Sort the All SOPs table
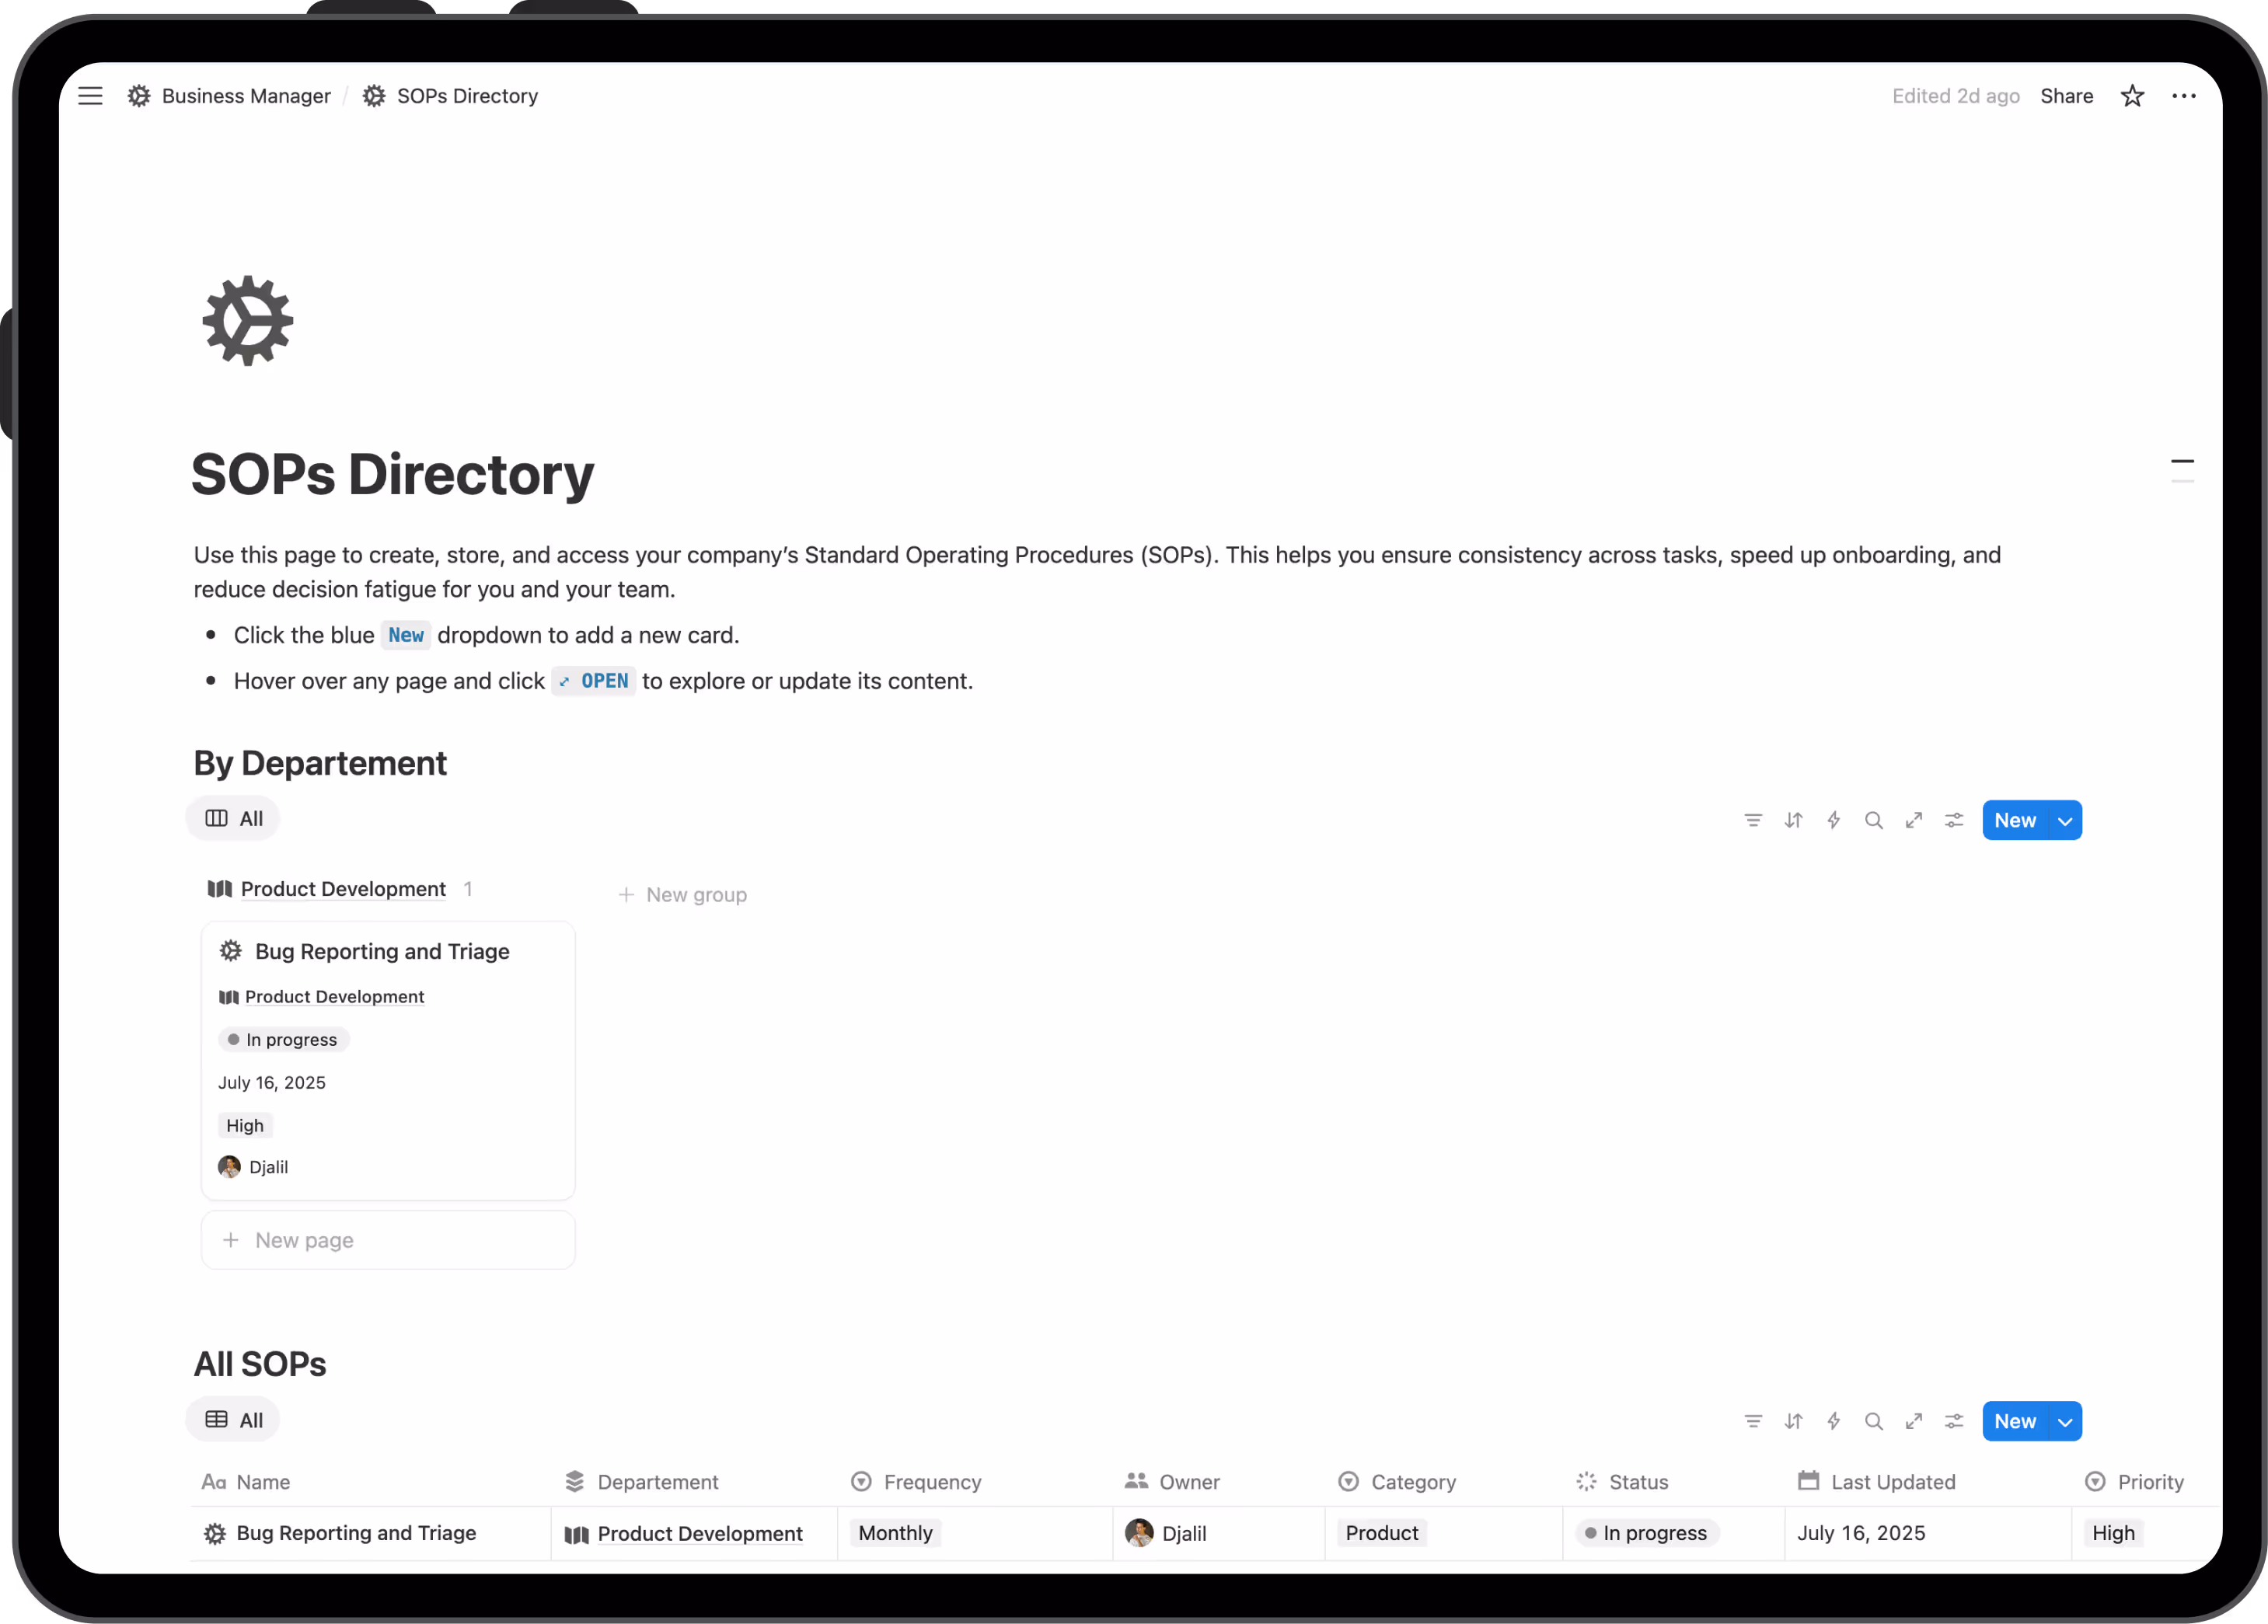This screenshot has height=1624, width=2268. coord(1793,1421)
